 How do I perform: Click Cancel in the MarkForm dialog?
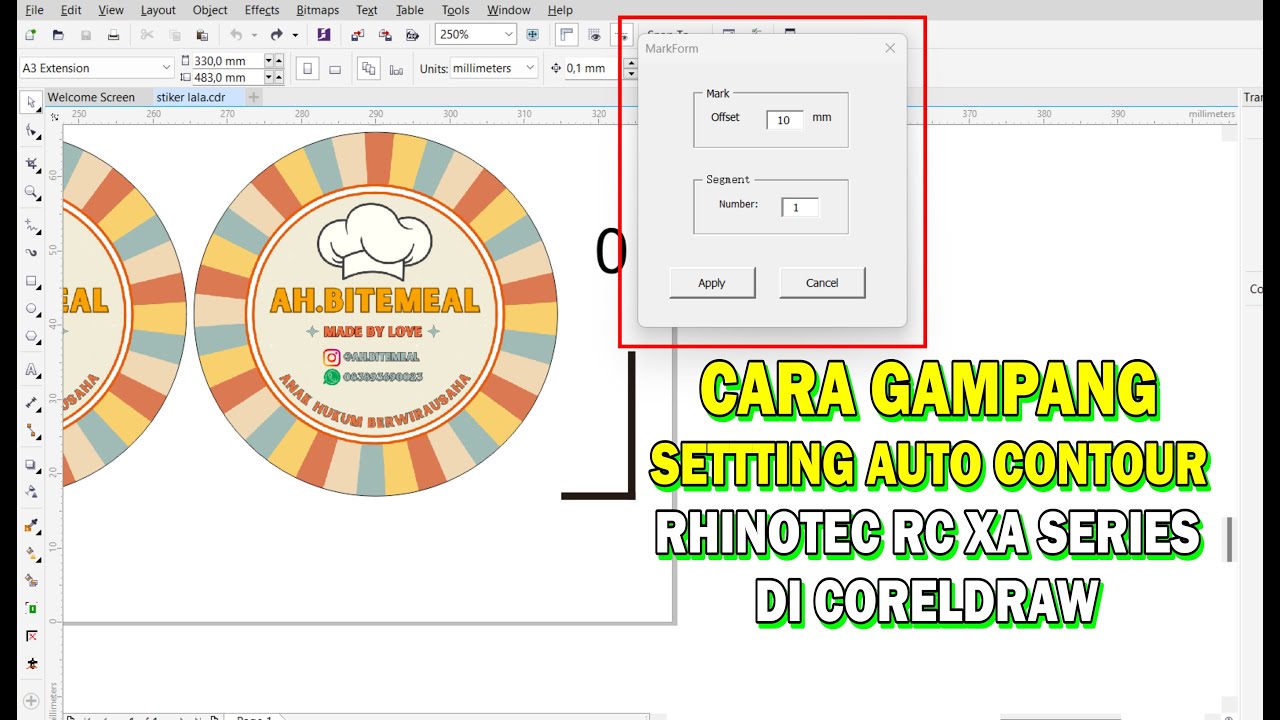click(x=822, y=283)
